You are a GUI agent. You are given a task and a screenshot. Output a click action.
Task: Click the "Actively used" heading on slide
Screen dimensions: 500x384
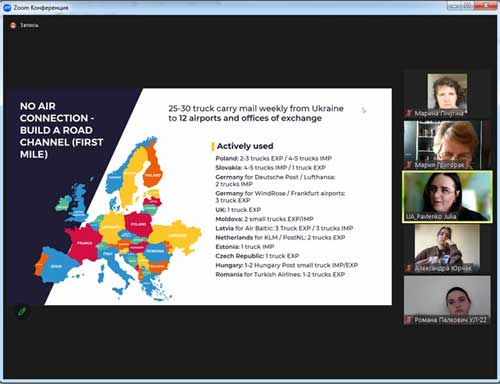(245, 146)
